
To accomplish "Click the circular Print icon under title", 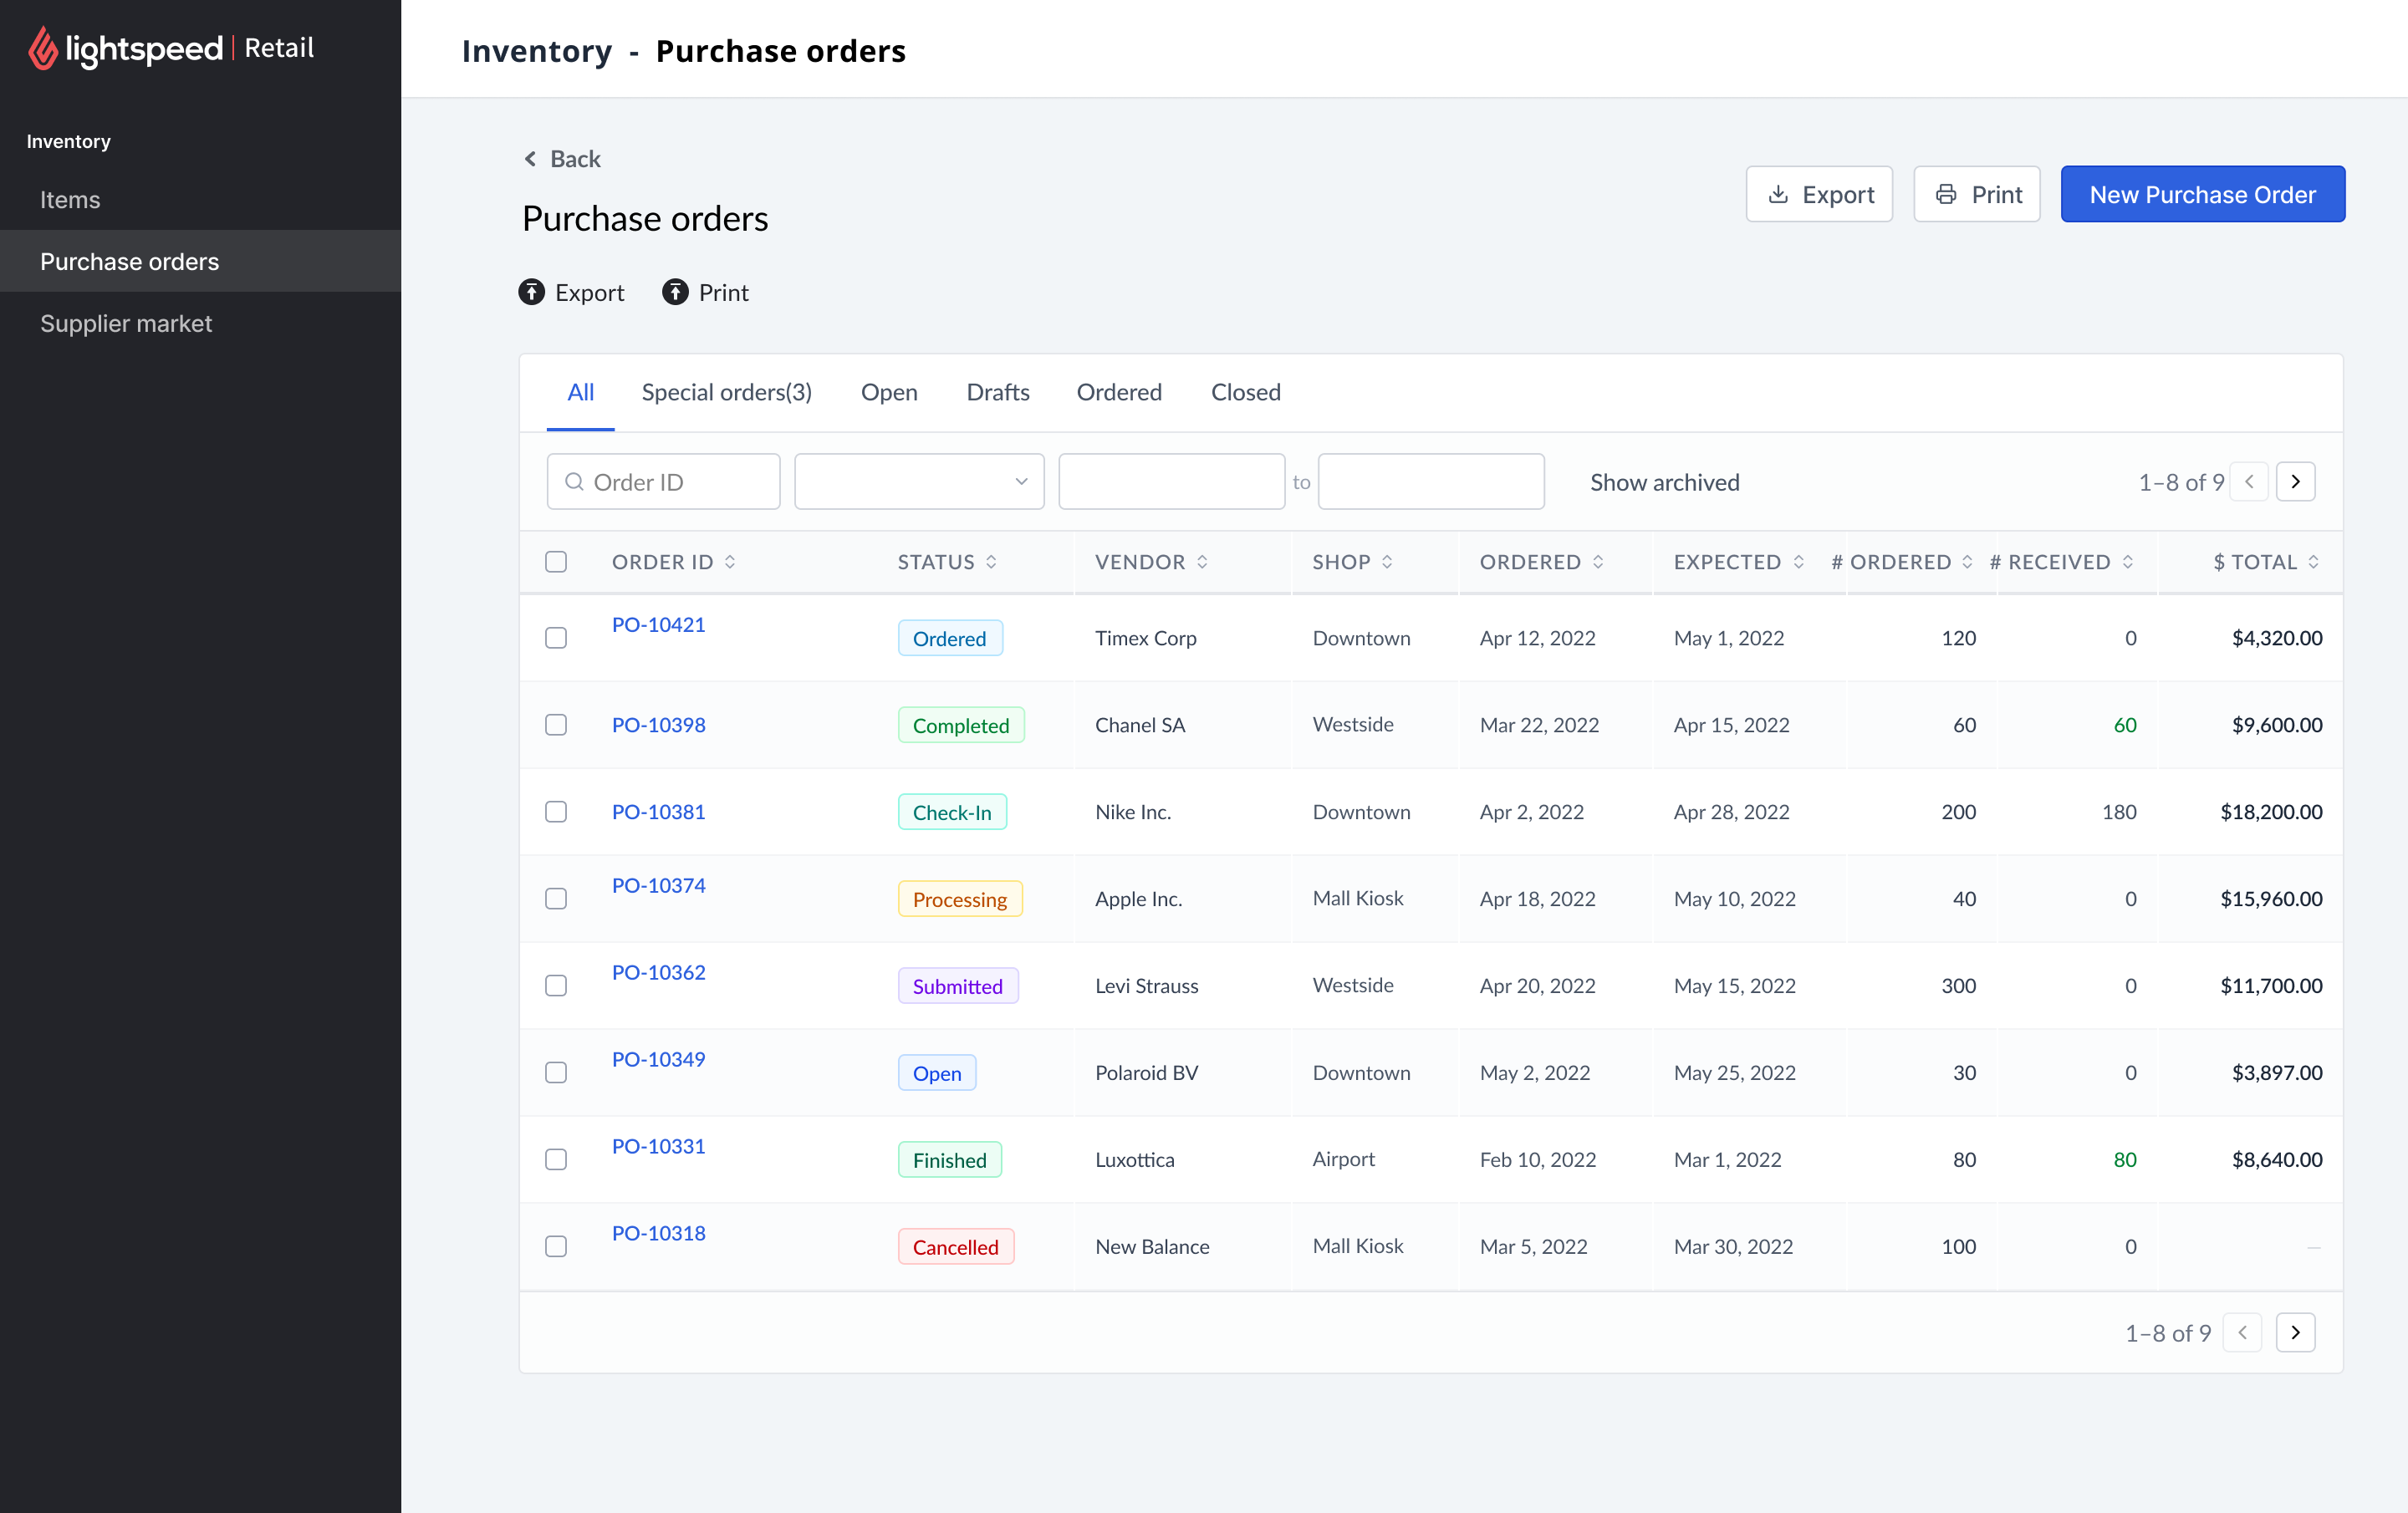I will pyautogui.click(x=676, y=292).
